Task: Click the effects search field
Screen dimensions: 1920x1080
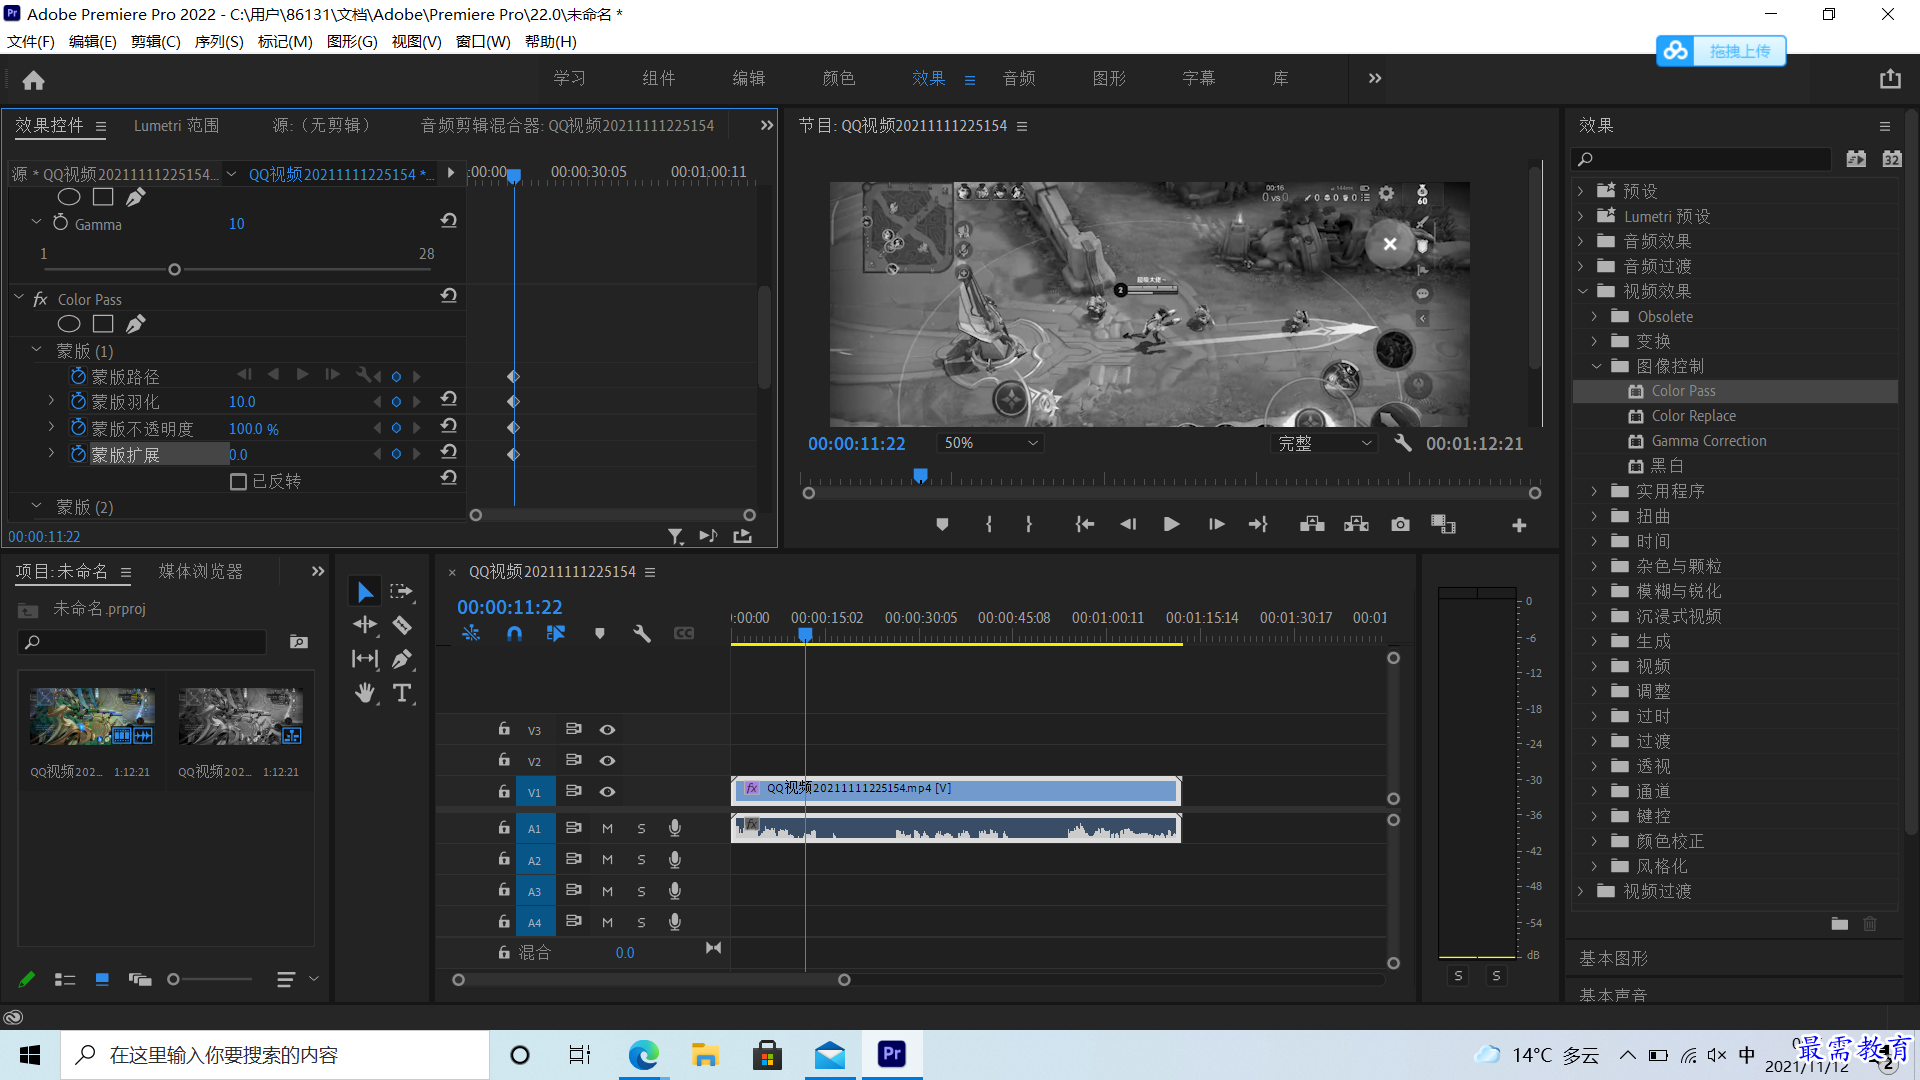Action: pyautogui.click(x=1702, y=159)
